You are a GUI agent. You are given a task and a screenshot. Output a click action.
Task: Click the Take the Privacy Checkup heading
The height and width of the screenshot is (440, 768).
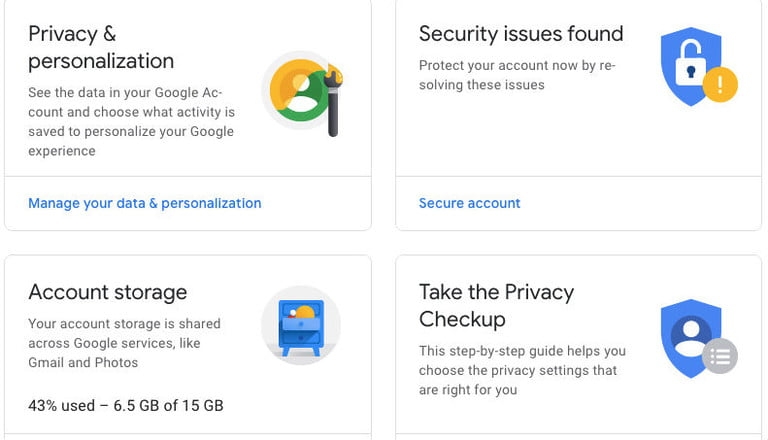(x=496, y=305)
